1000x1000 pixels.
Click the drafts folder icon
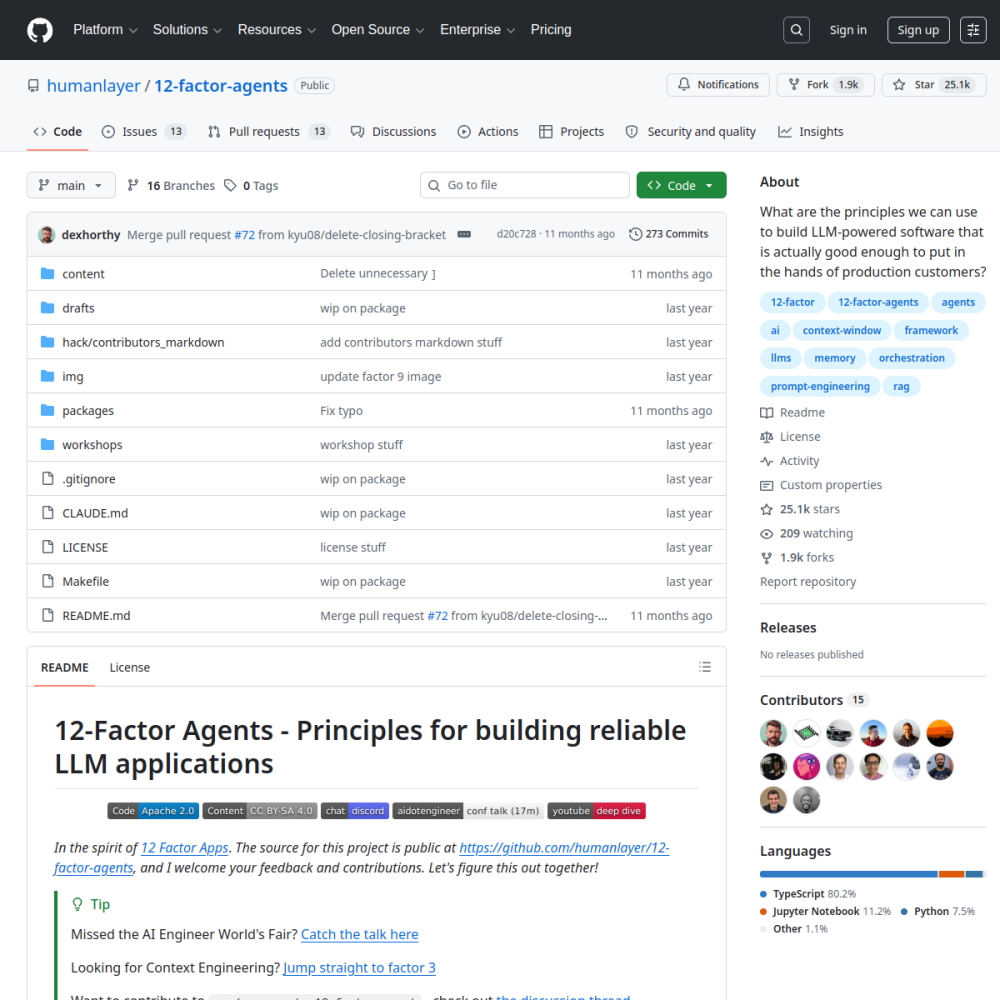(x=47, y=308)
